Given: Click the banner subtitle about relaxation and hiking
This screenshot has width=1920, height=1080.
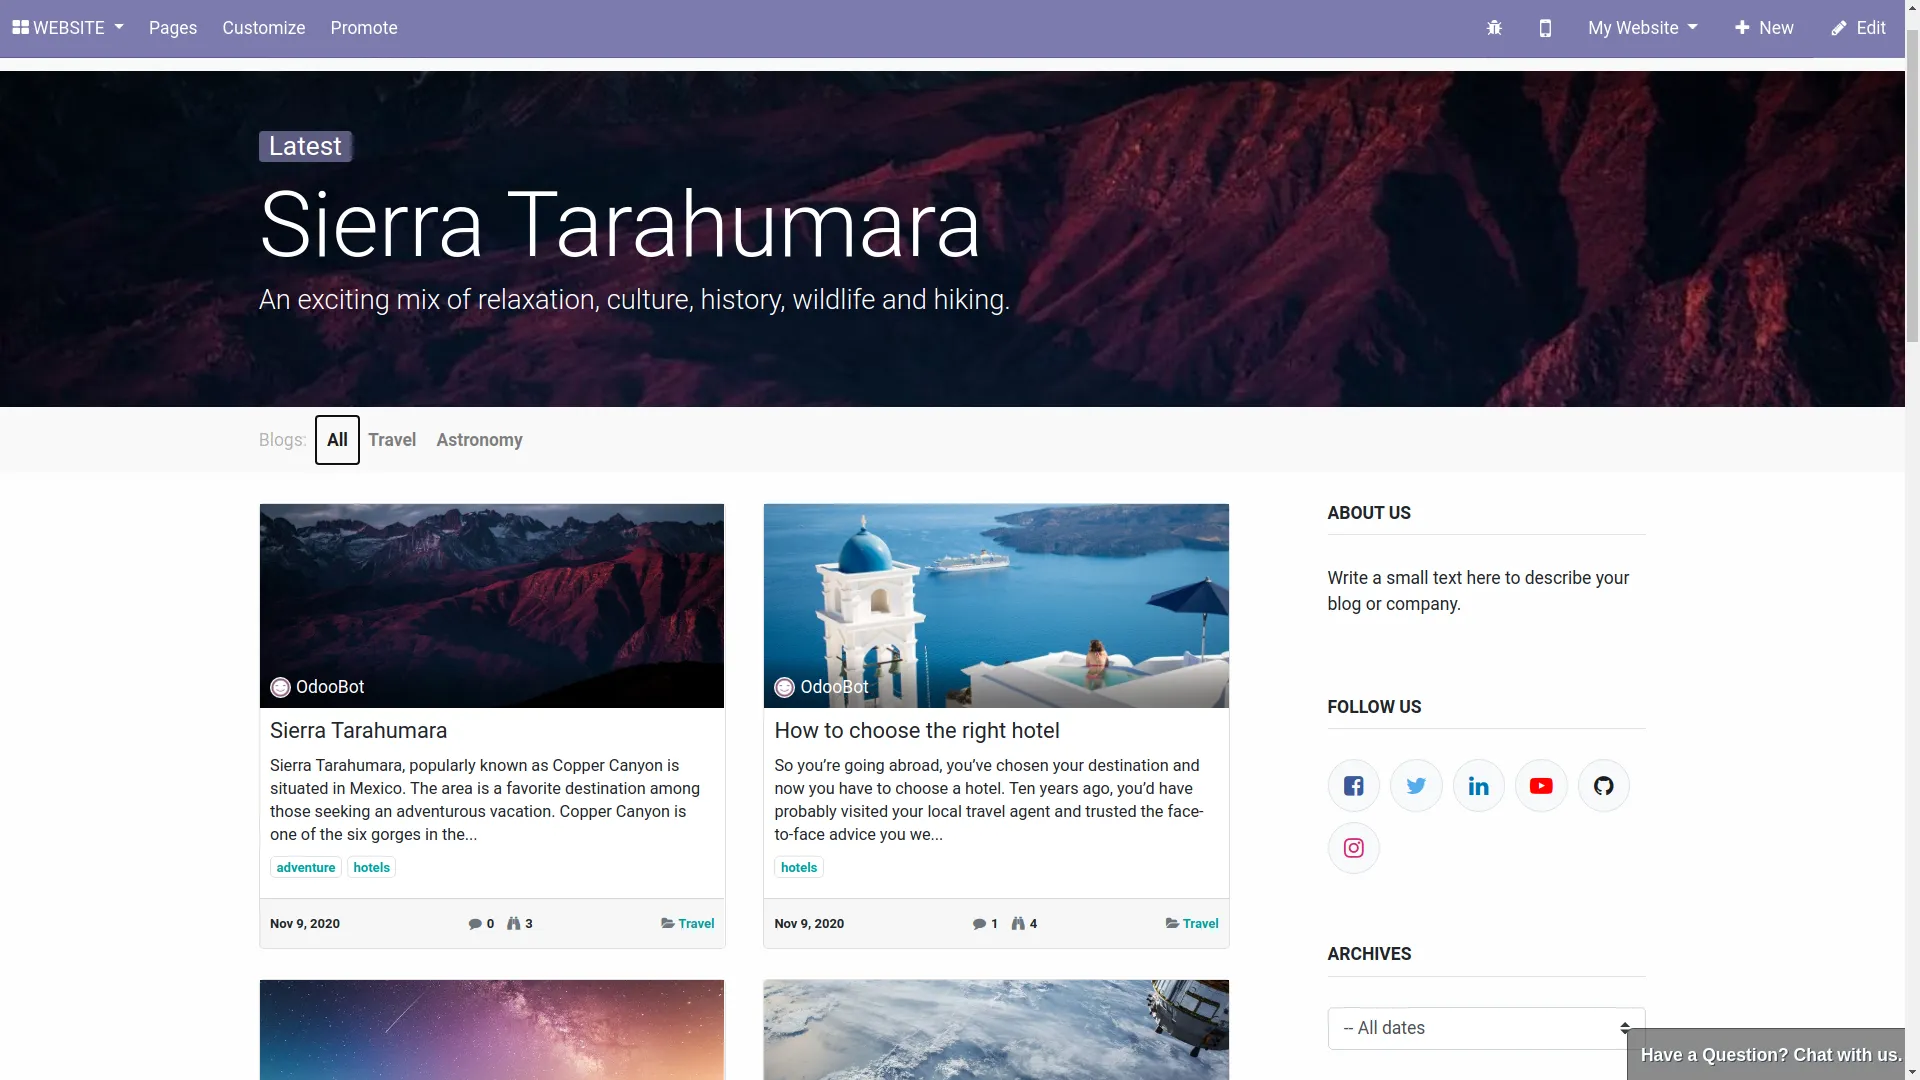Looking at the screenshot, I should (634, 300).
